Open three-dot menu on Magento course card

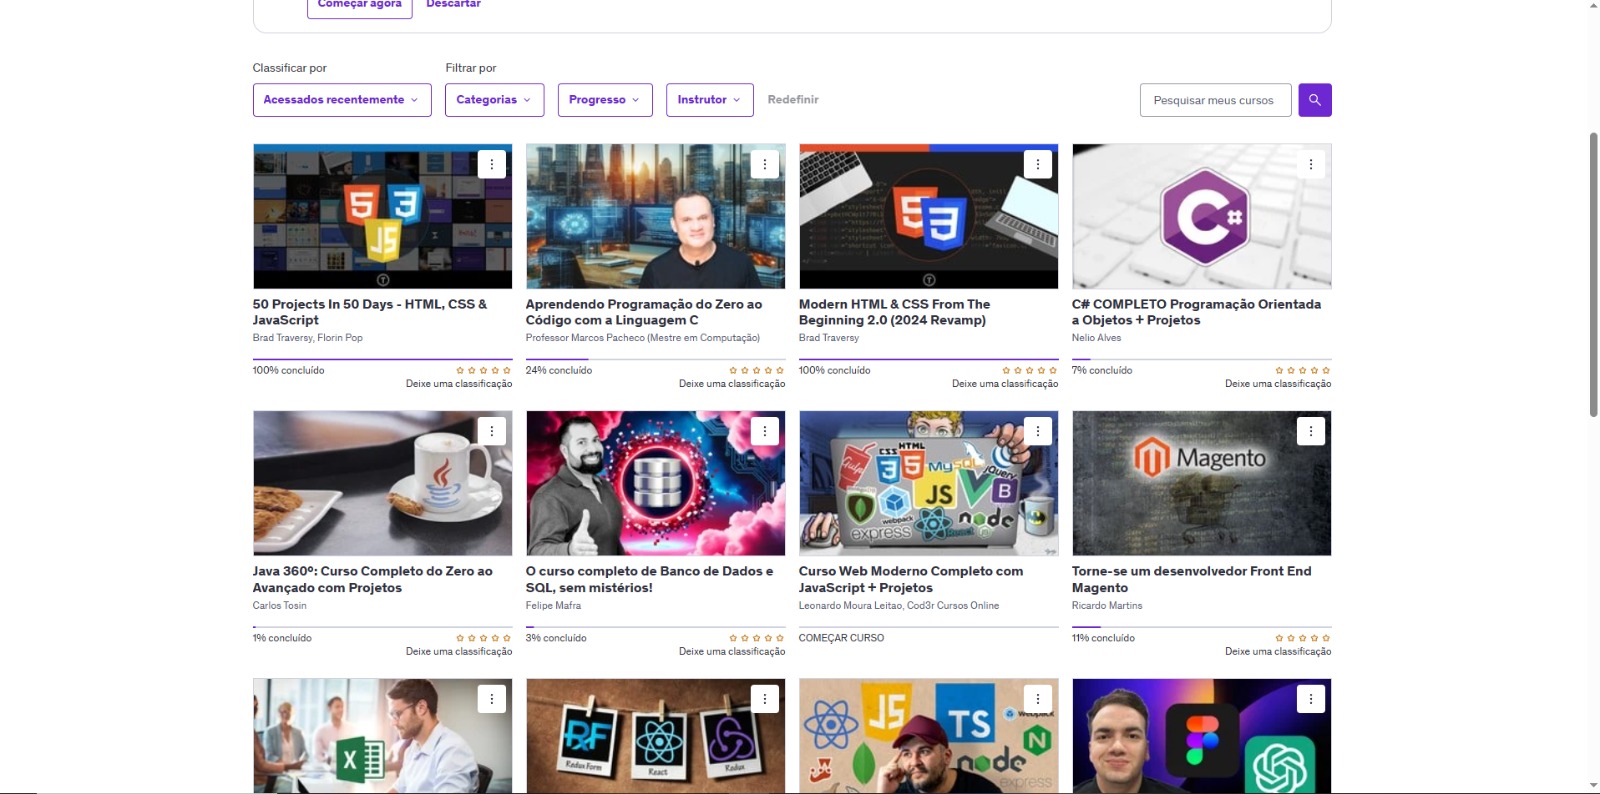pyautogui.click(x=1310, y=431)
